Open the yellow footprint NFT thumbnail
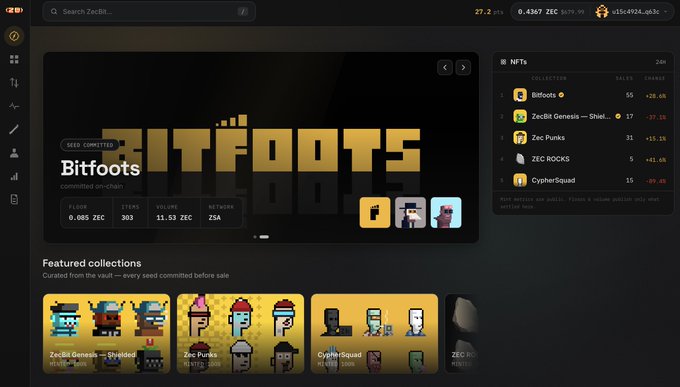680x387 pixels. tap(375, 213)
